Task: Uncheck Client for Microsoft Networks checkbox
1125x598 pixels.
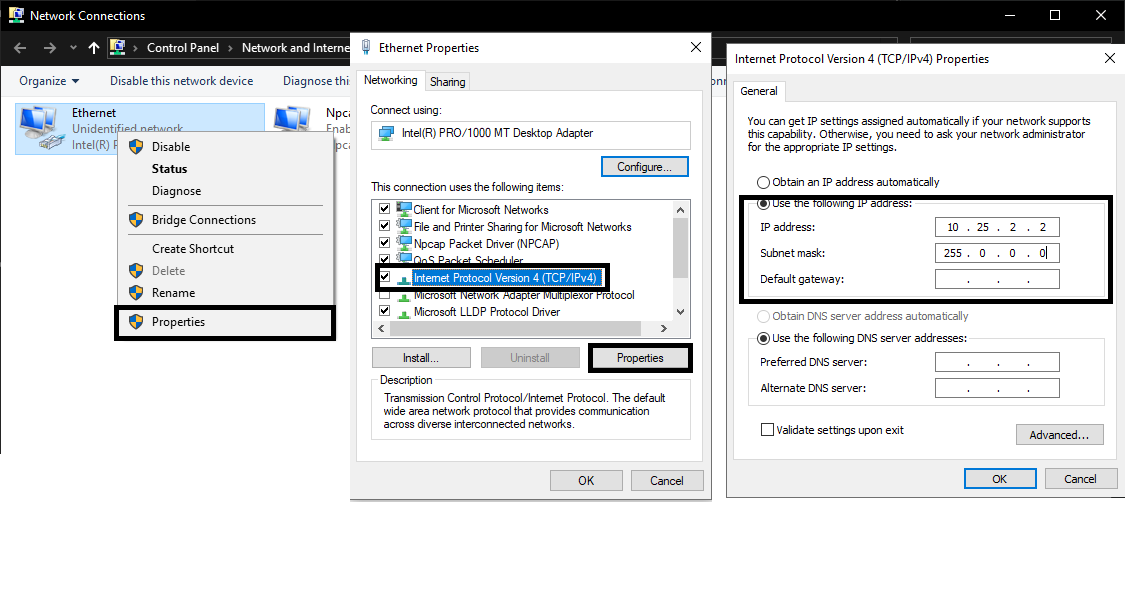Action: [384, 210]
